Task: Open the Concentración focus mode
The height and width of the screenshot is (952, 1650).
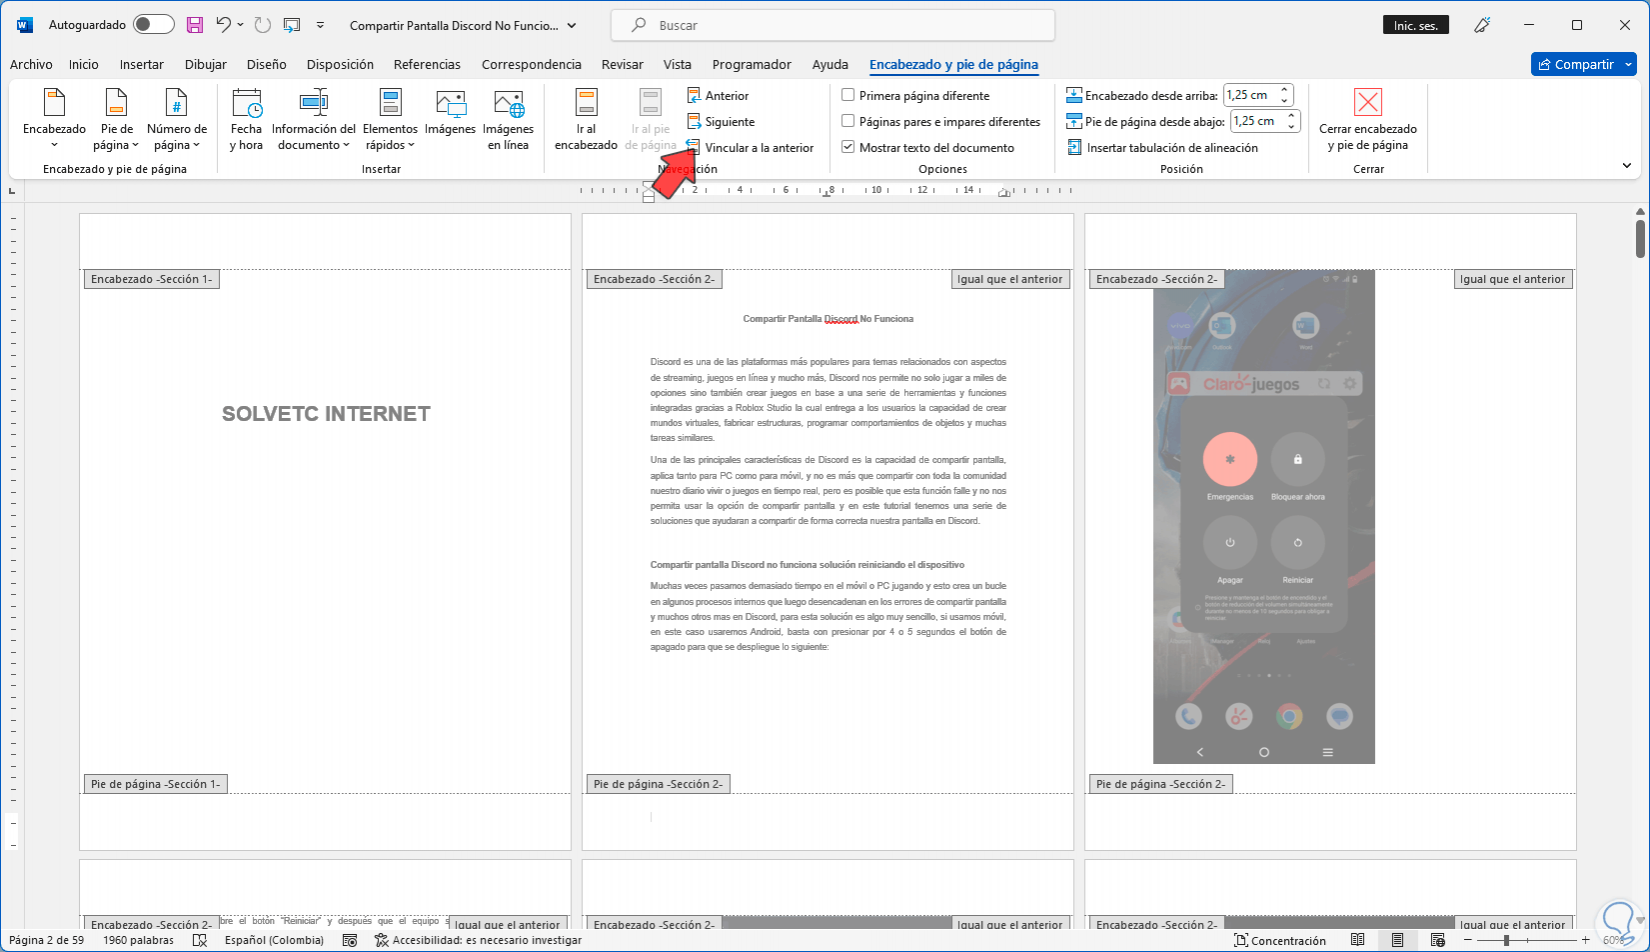Action: [1280, 940]
